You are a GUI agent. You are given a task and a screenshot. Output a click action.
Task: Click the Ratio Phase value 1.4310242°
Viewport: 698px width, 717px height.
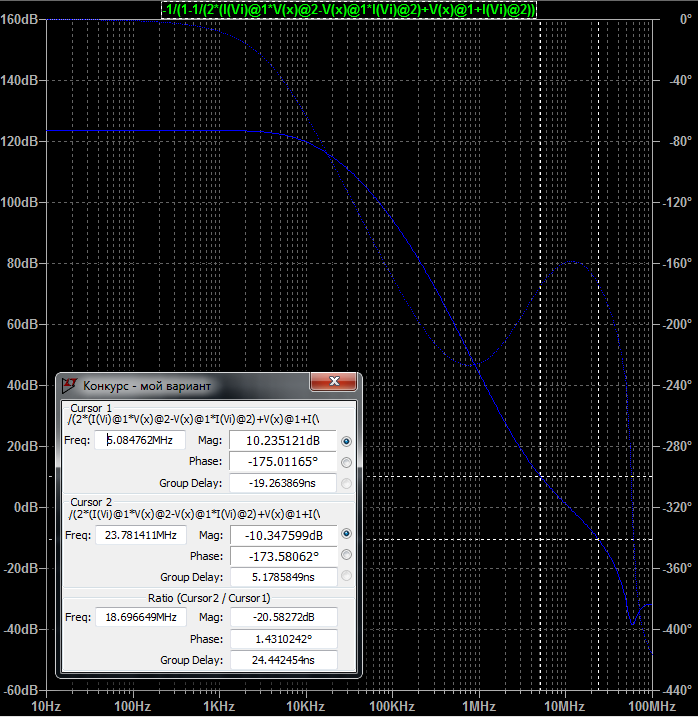click(x=284, y=639)
